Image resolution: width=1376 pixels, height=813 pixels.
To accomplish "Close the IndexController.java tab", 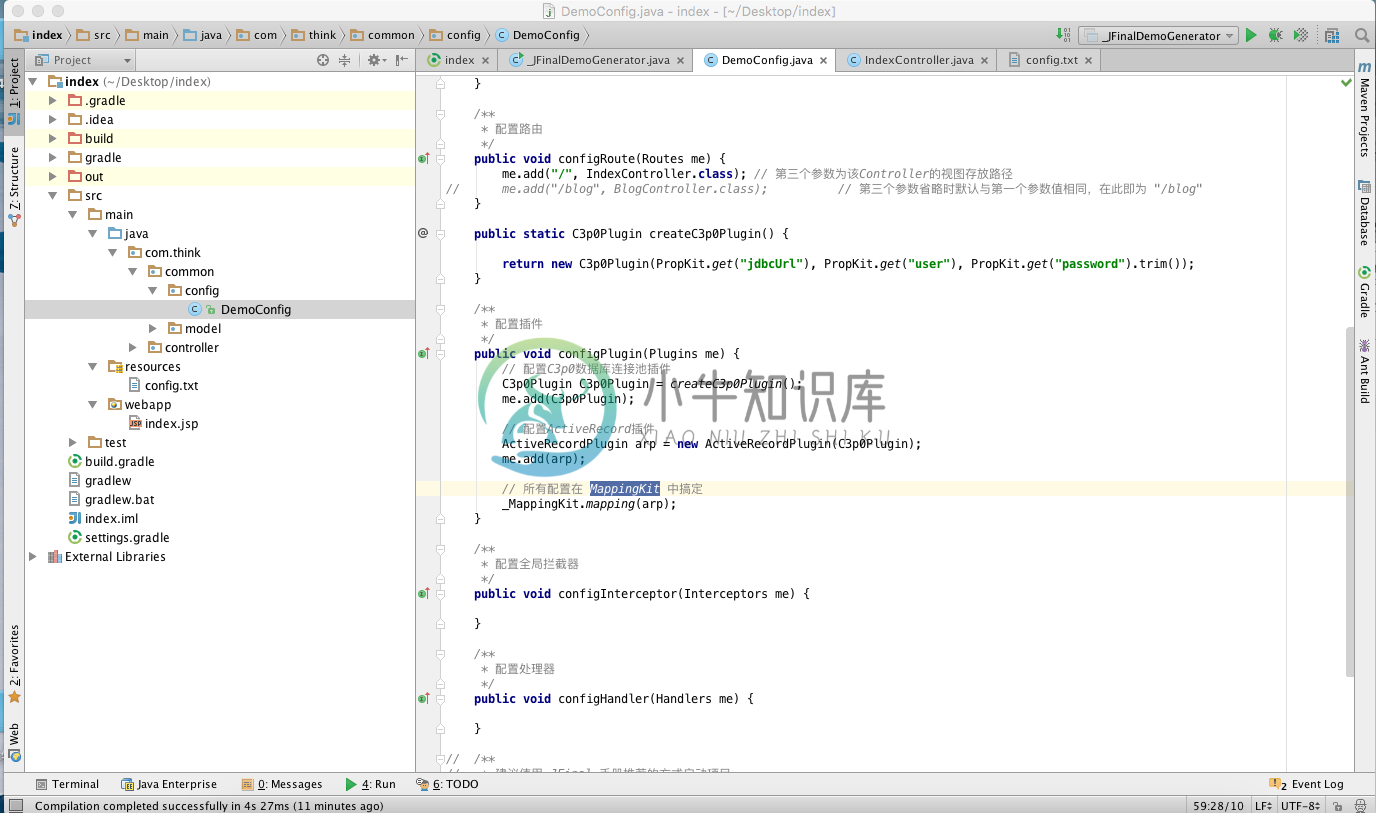I will coord(985,61).
